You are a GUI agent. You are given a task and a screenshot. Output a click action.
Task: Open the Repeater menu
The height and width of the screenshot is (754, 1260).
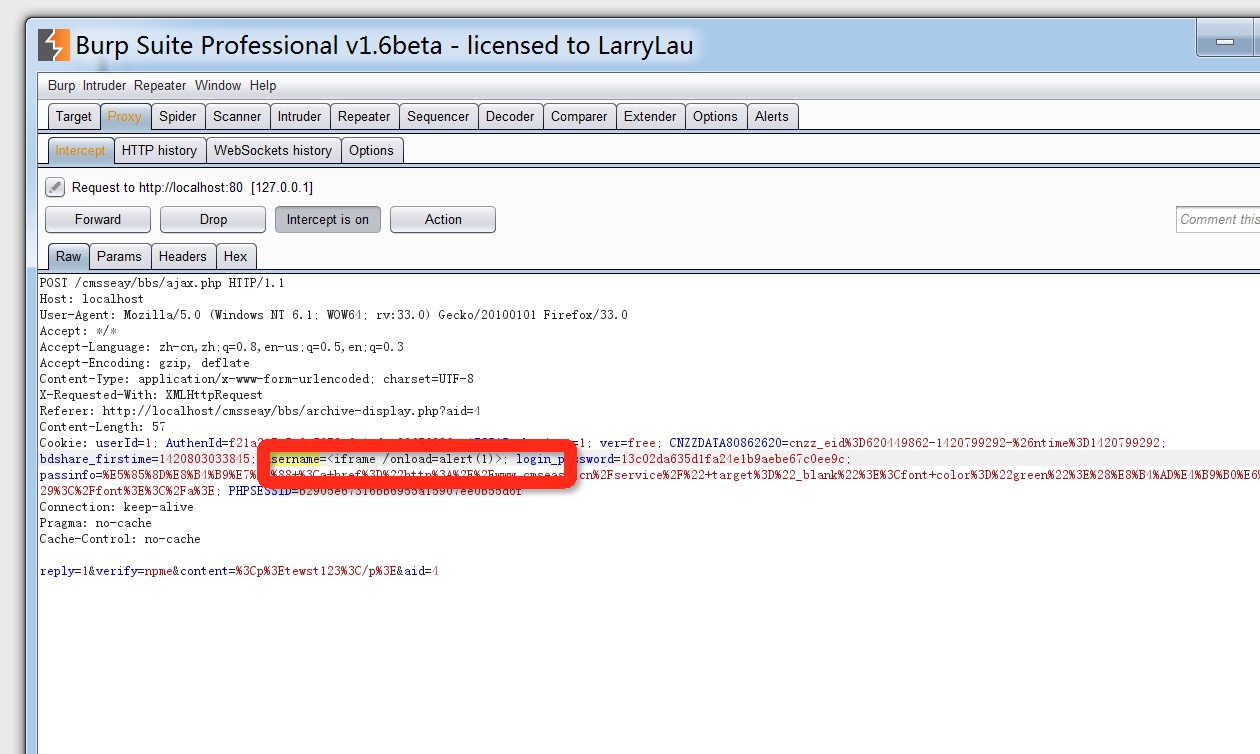pos(160,85)
